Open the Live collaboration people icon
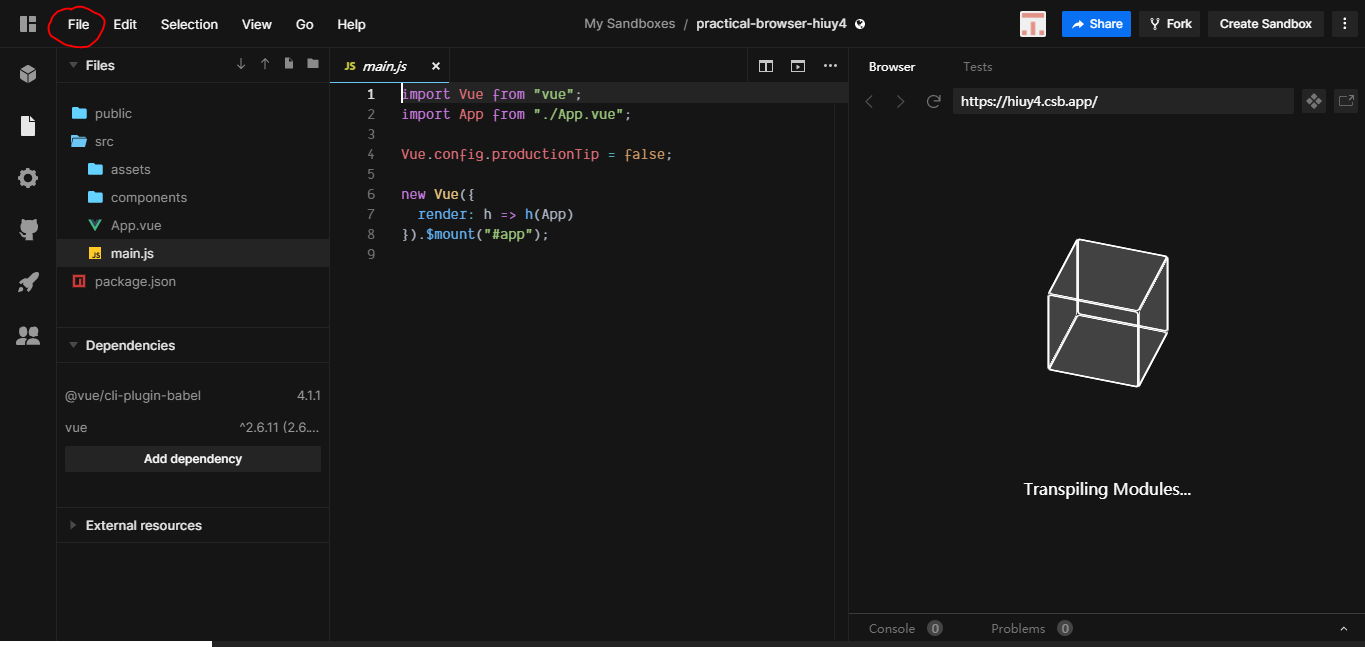The width and height of the screenshot is (1365, 647). click(28, 336)
